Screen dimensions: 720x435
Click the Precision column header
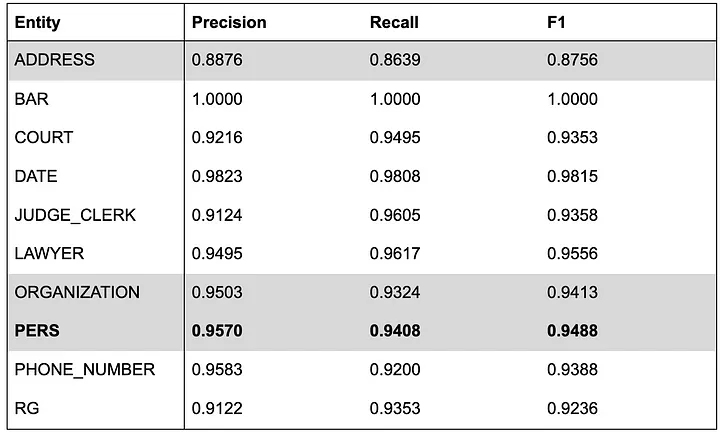[x=229, y=23]
